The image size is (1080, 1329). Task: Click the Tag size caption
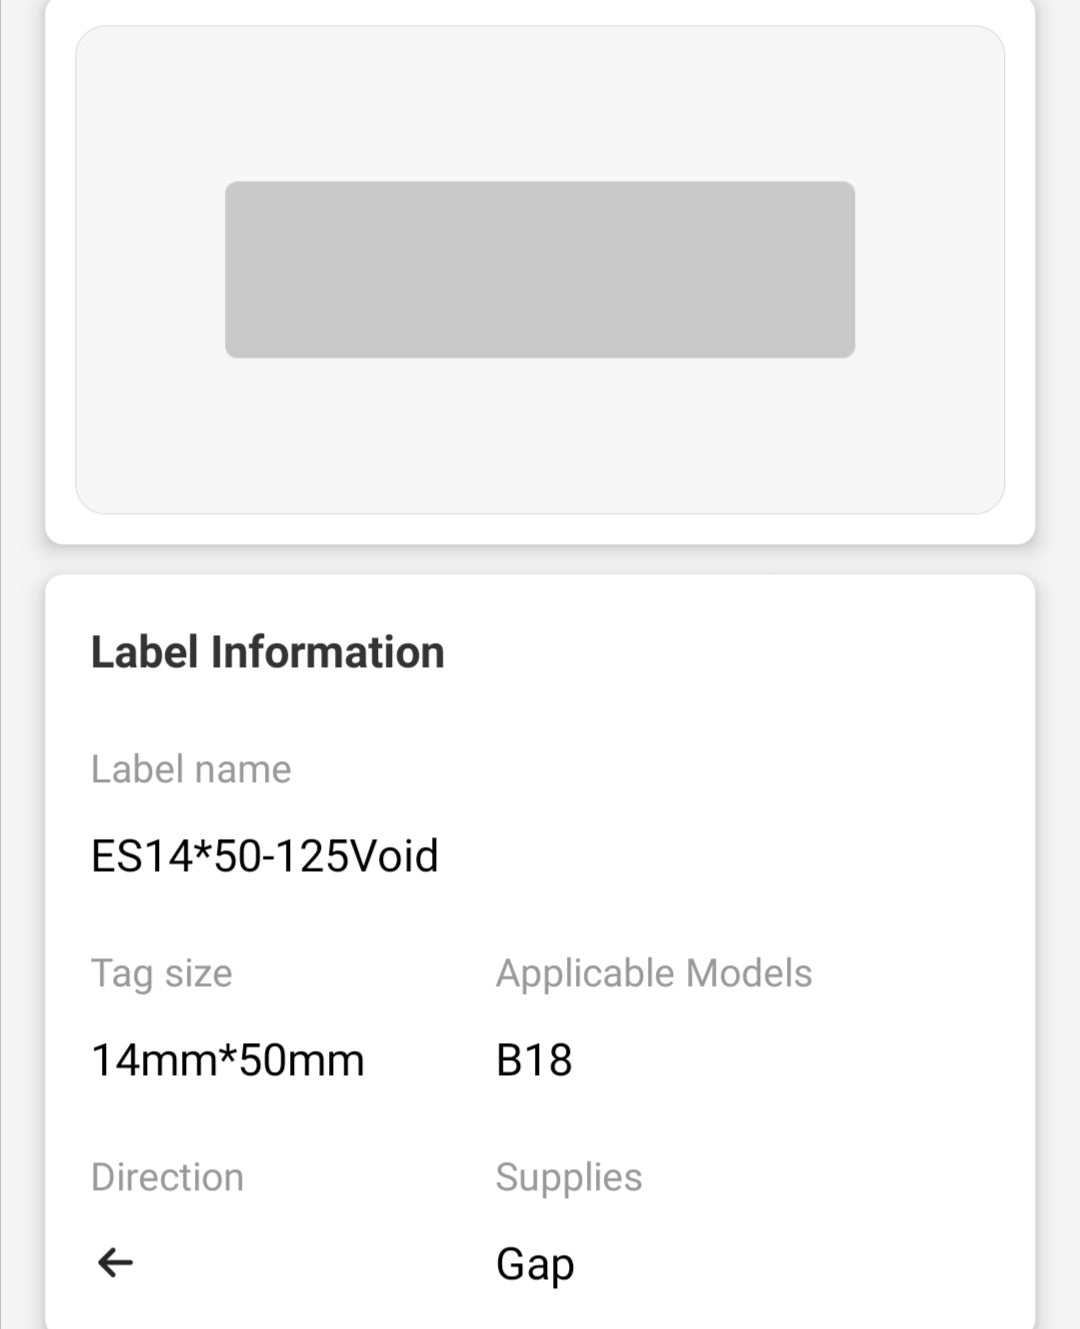click(162, 973)
